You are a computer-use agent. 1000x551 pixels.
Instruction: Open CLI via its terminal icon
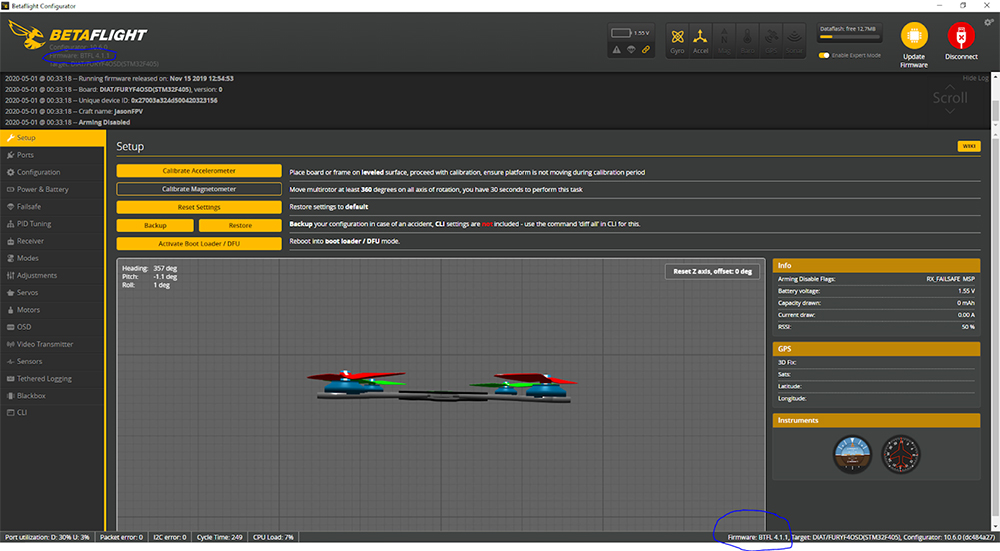point(11,413)
